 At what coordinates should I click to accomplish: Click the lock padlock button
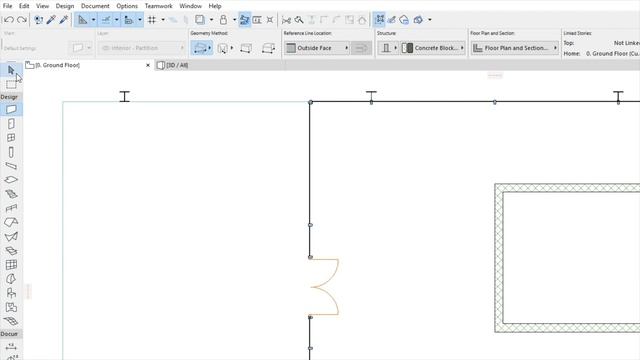(223, 20)
